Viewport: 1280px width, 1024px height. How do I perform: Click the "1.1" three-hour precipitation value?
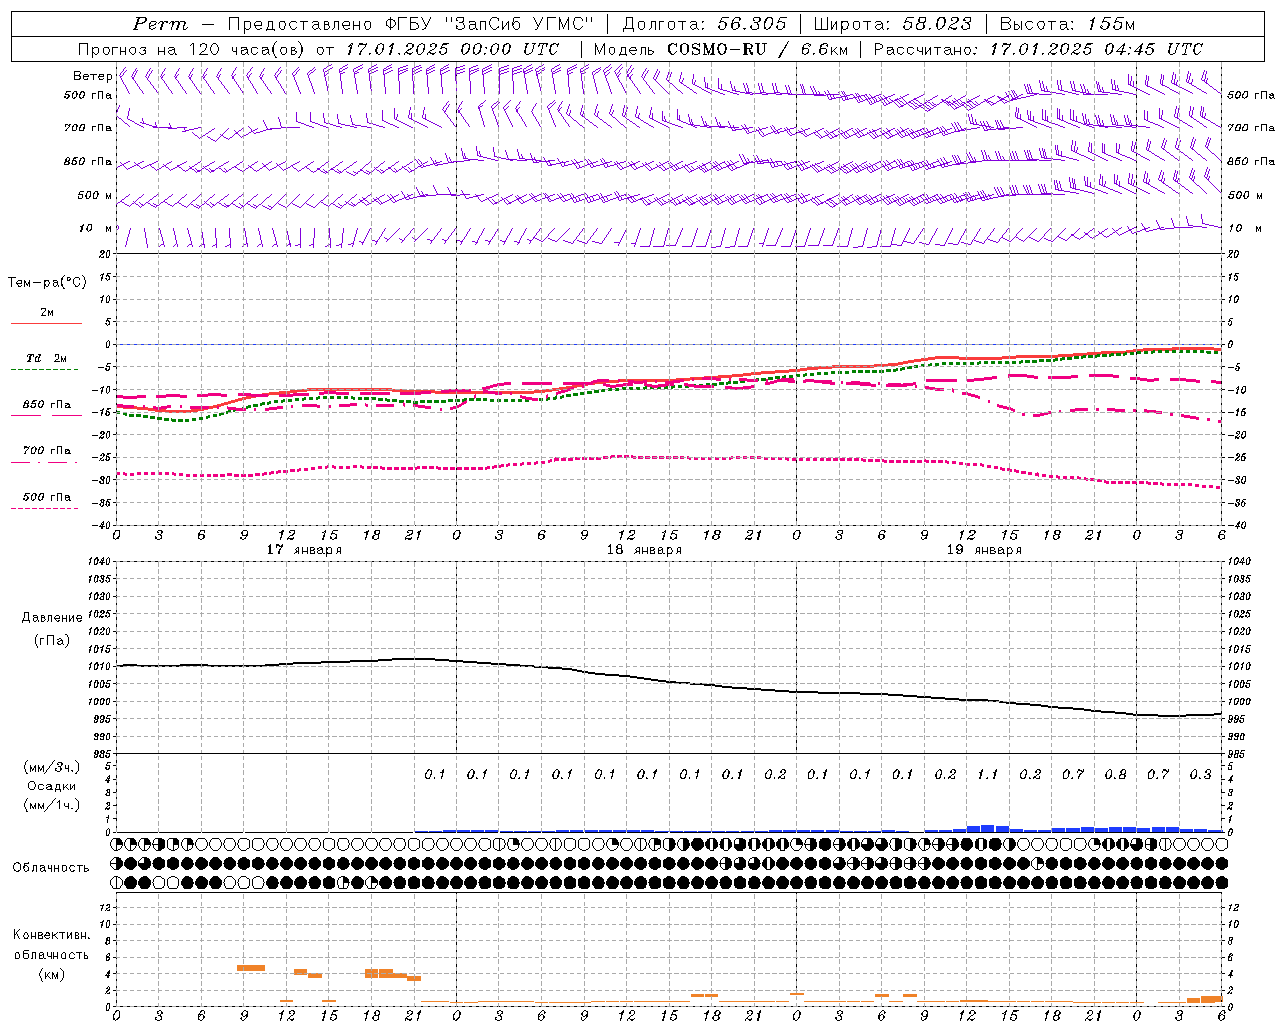pos(988,775)
